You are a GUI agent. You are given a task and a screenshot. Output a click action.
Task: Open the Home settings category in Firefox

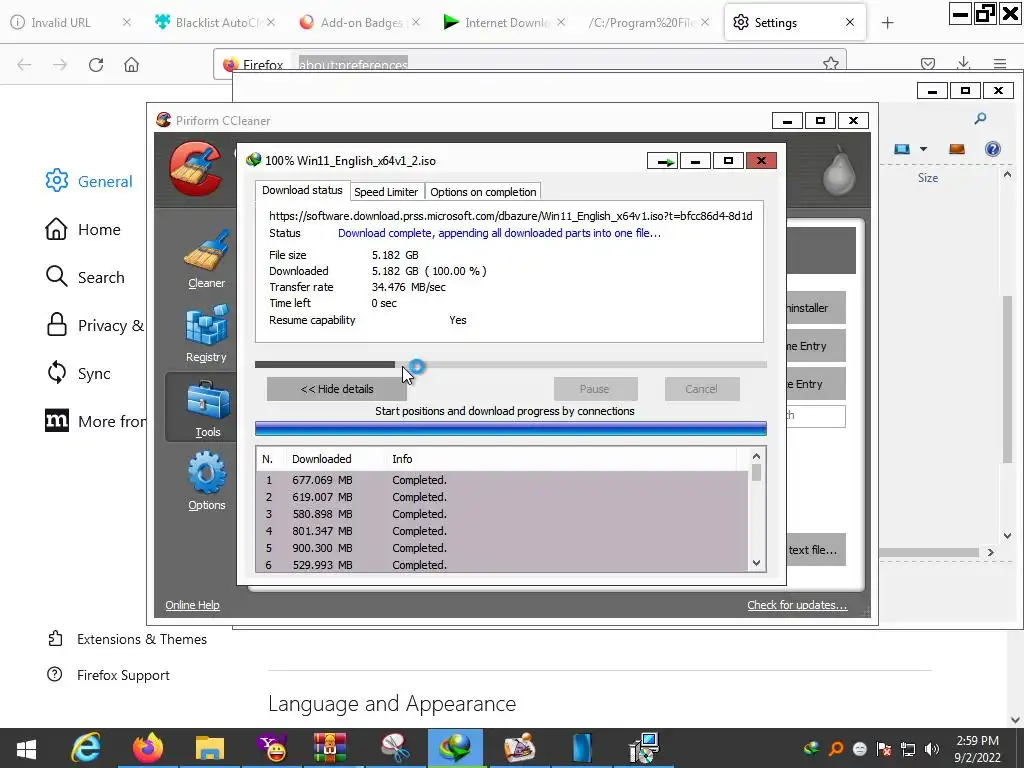pos(83,229)
